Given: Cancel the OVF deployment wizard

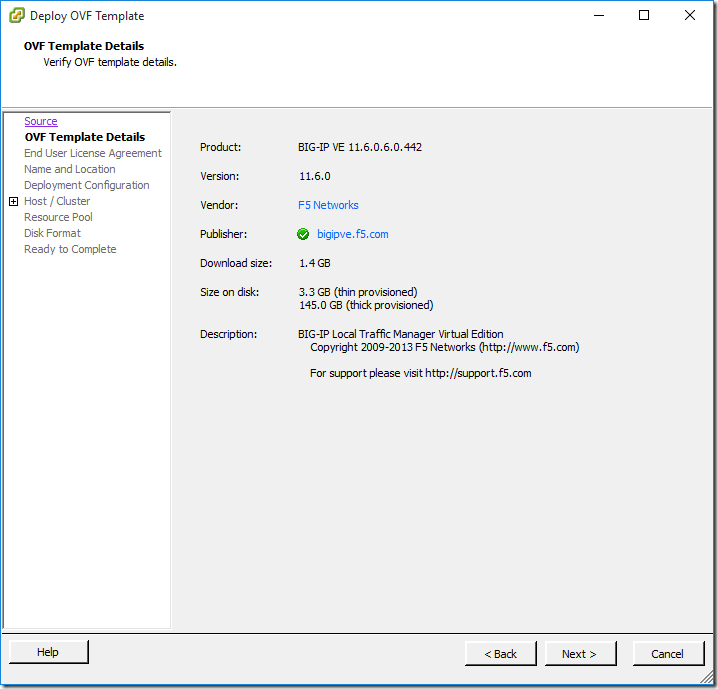Looking at the screenshot, I should [x=669, y=654].
